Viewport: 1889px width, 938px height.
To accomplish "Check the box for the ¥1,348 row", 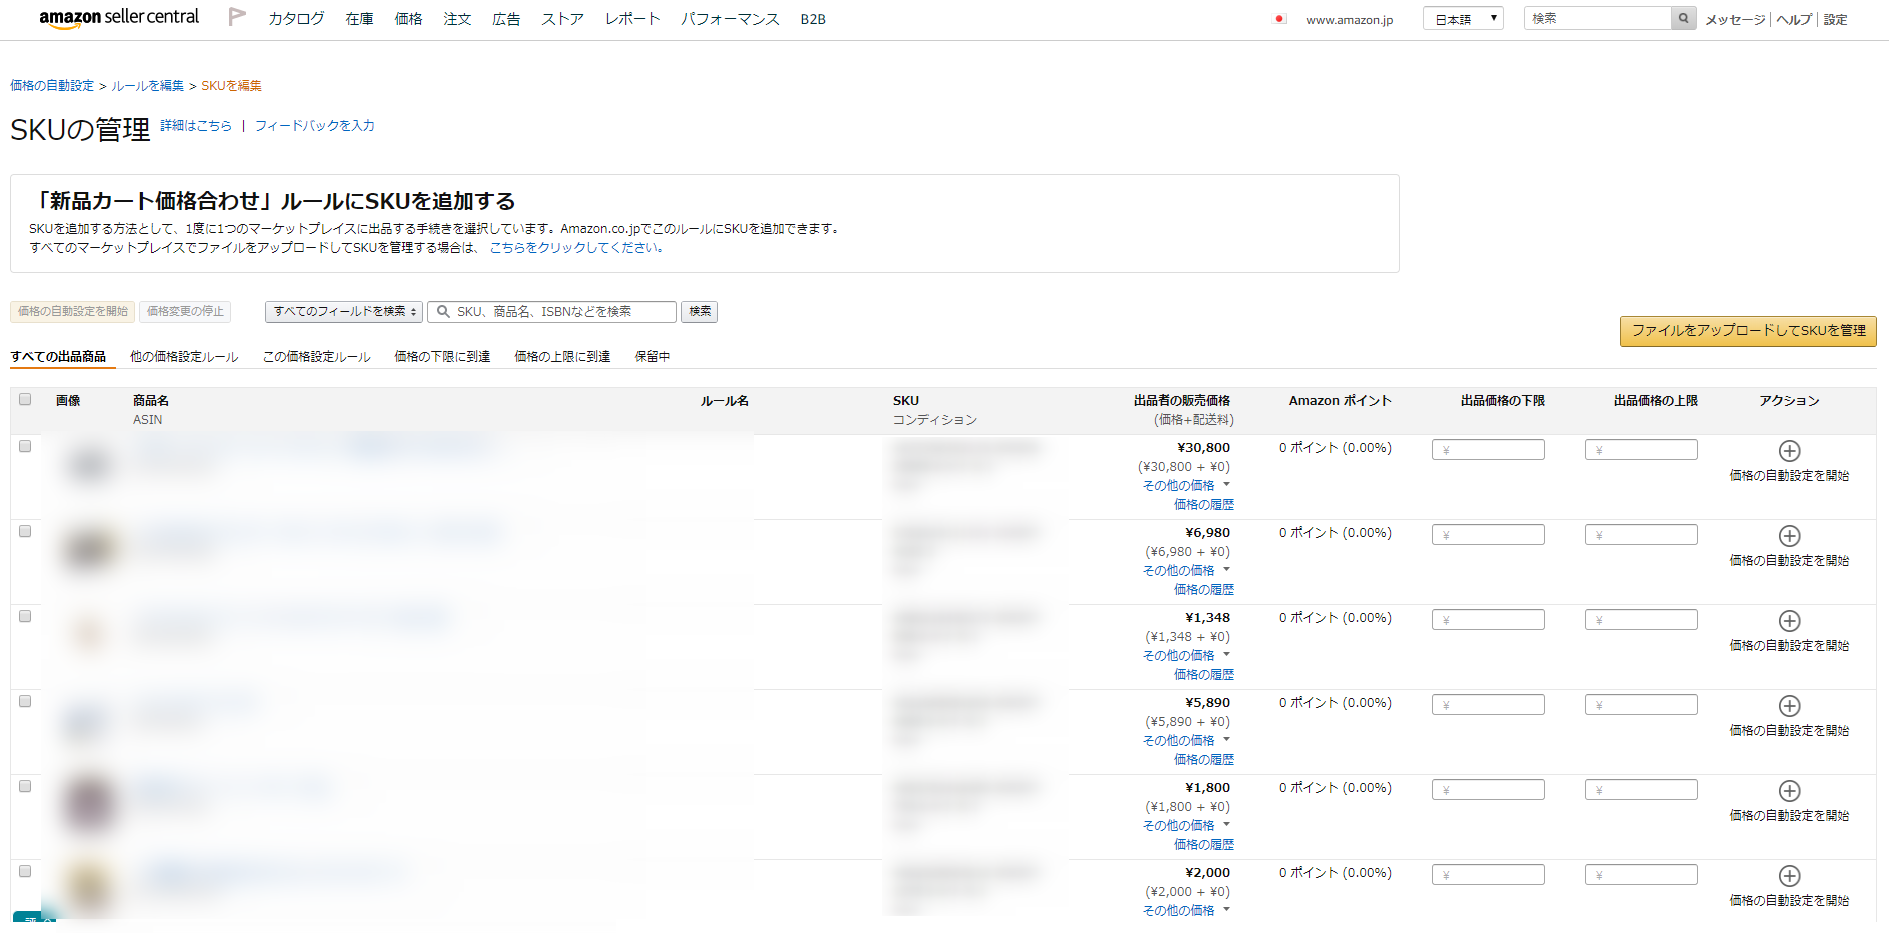I will click(x=25, y=616).
